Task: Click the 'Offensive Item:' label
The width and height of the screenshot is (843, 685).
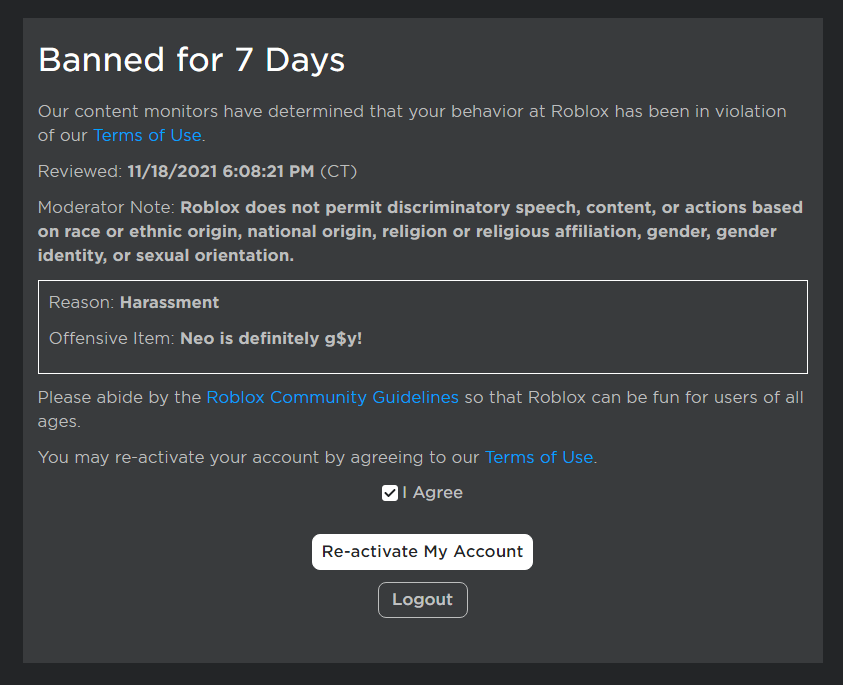Action: tap(112, 339)
